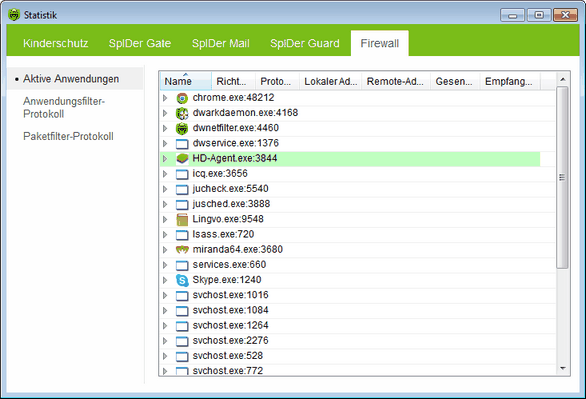Click the chrome.exe Chrome icon
This screenshot has height=399, width=586.
tap(182, 98)
